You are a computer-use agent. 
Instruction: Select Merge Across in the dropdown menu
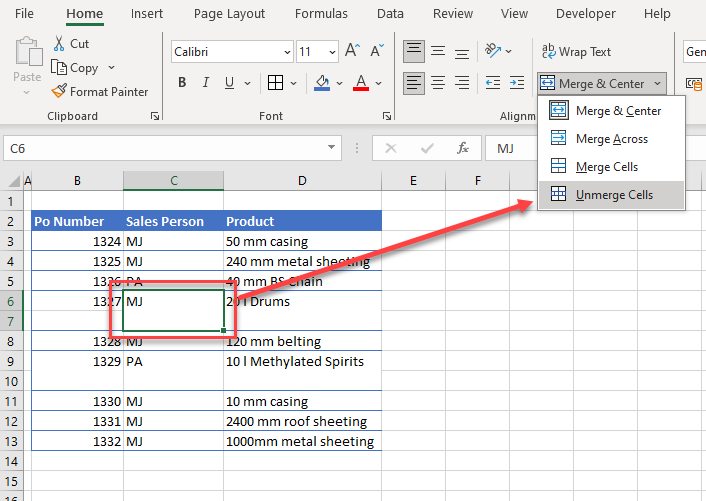pos(611,139)
